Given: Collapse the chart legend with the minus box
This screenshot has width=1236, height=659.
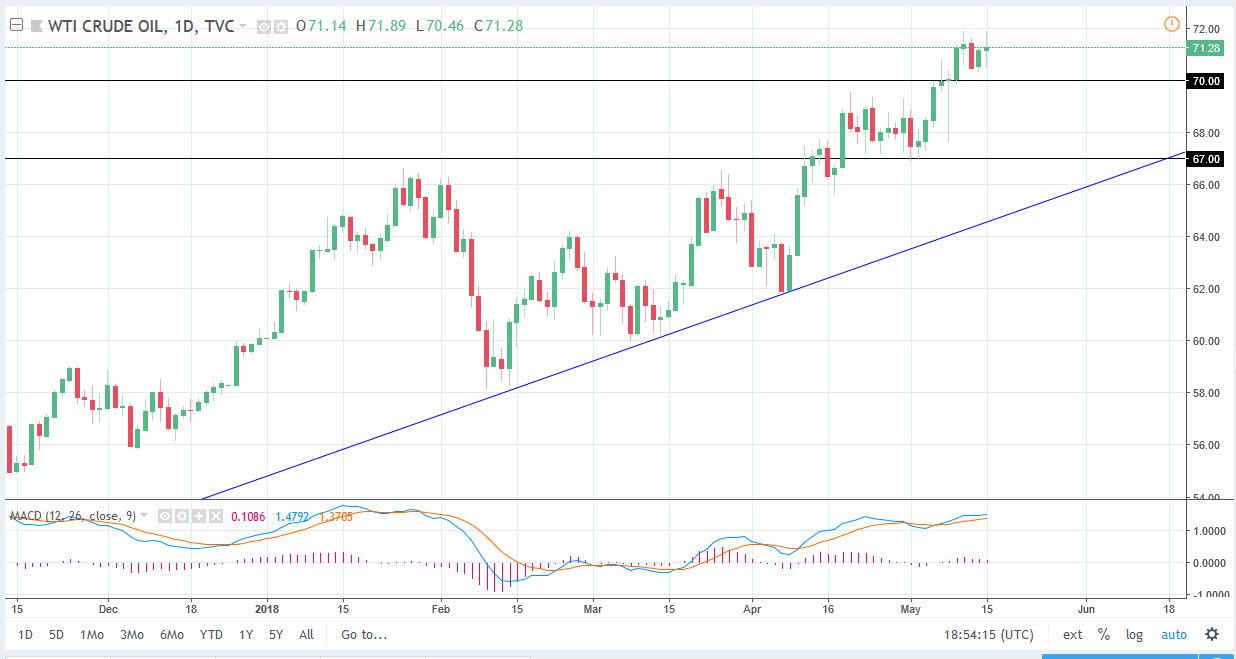Looking at the screenshot, I should pos(16,25).
